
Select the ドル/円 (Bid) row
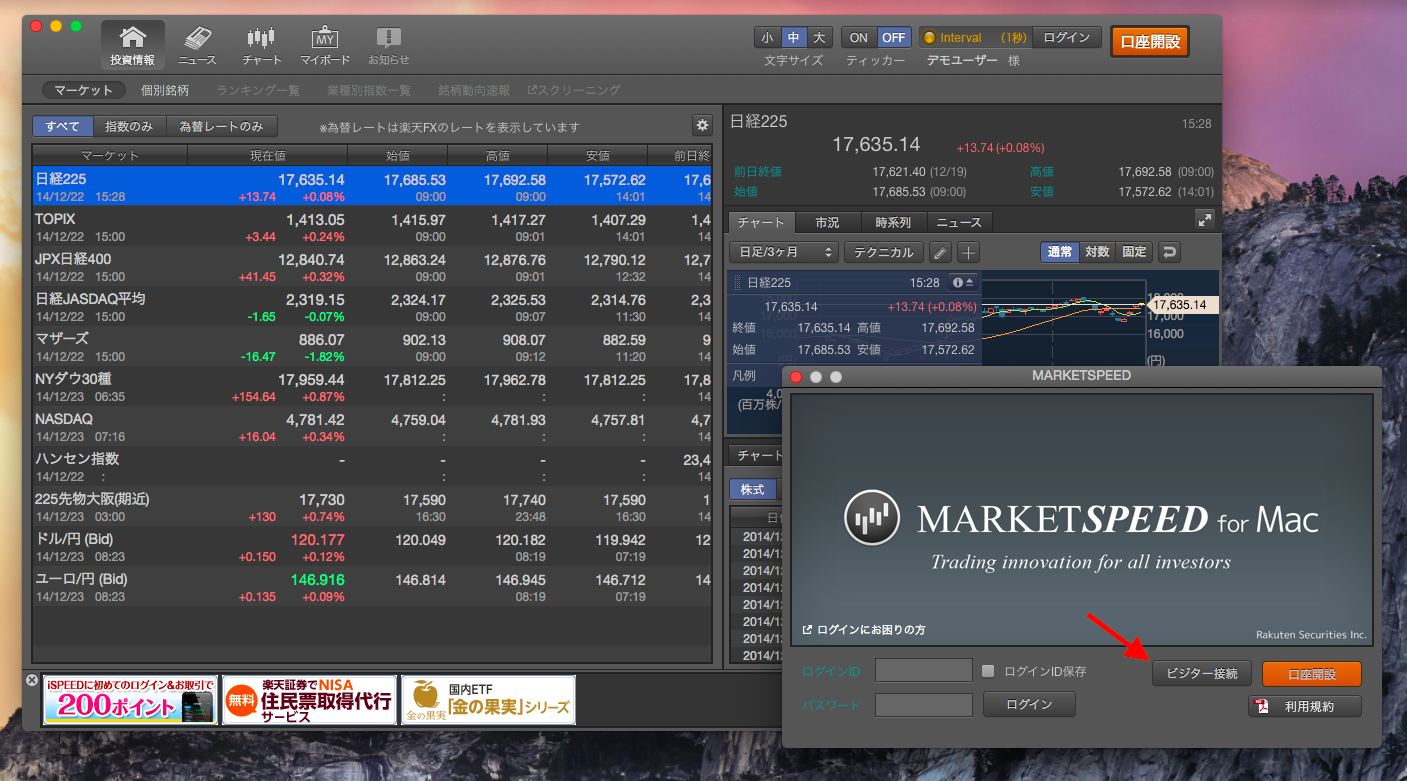pos(372,547)
